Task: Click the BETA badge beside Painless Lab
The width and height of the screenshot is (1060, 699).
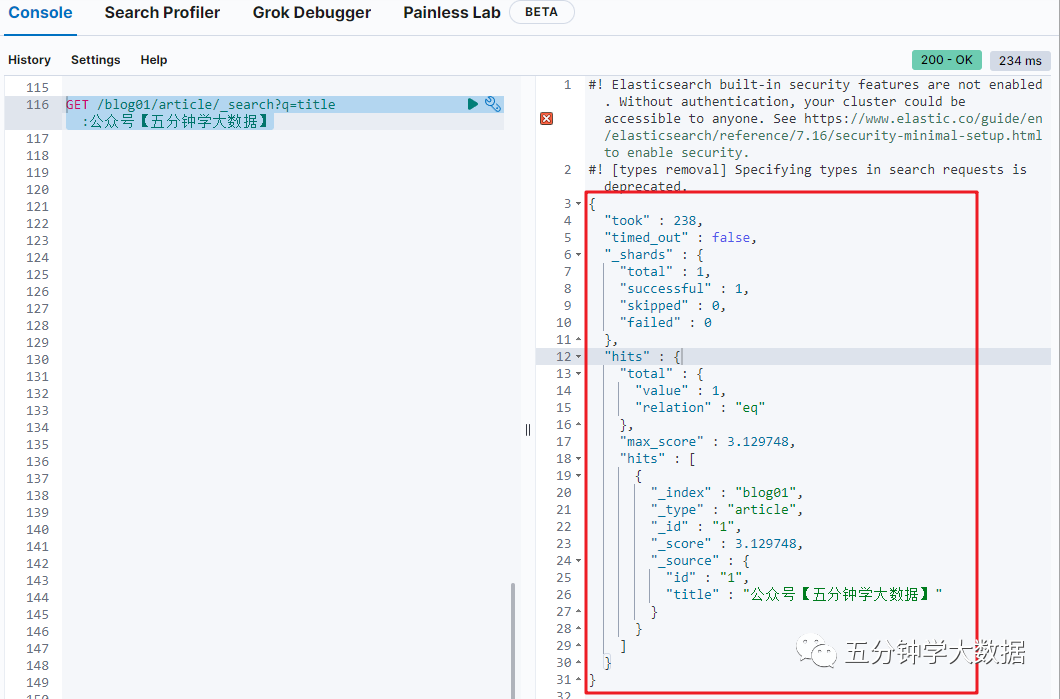Action: (x=541, y=12)
